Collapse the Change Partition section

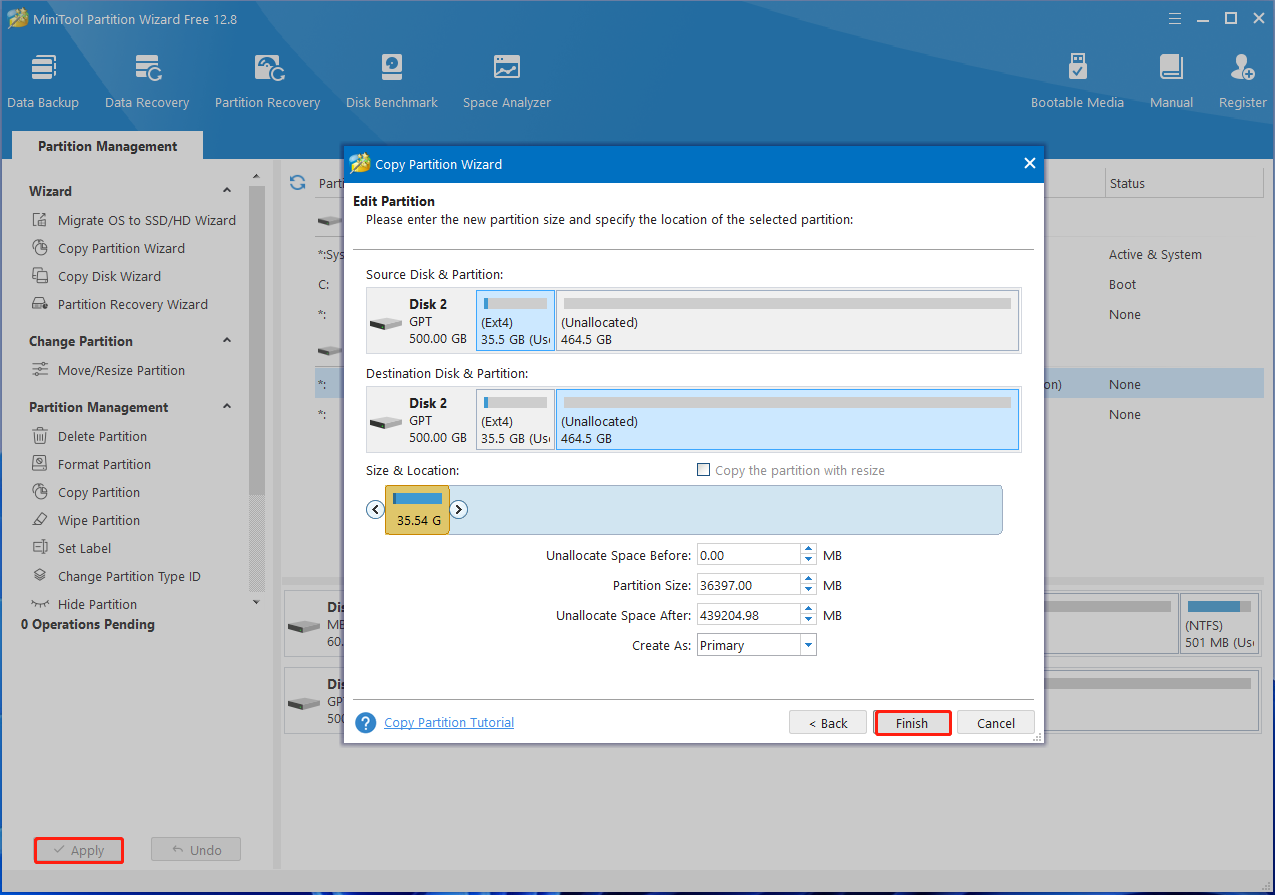227,341
